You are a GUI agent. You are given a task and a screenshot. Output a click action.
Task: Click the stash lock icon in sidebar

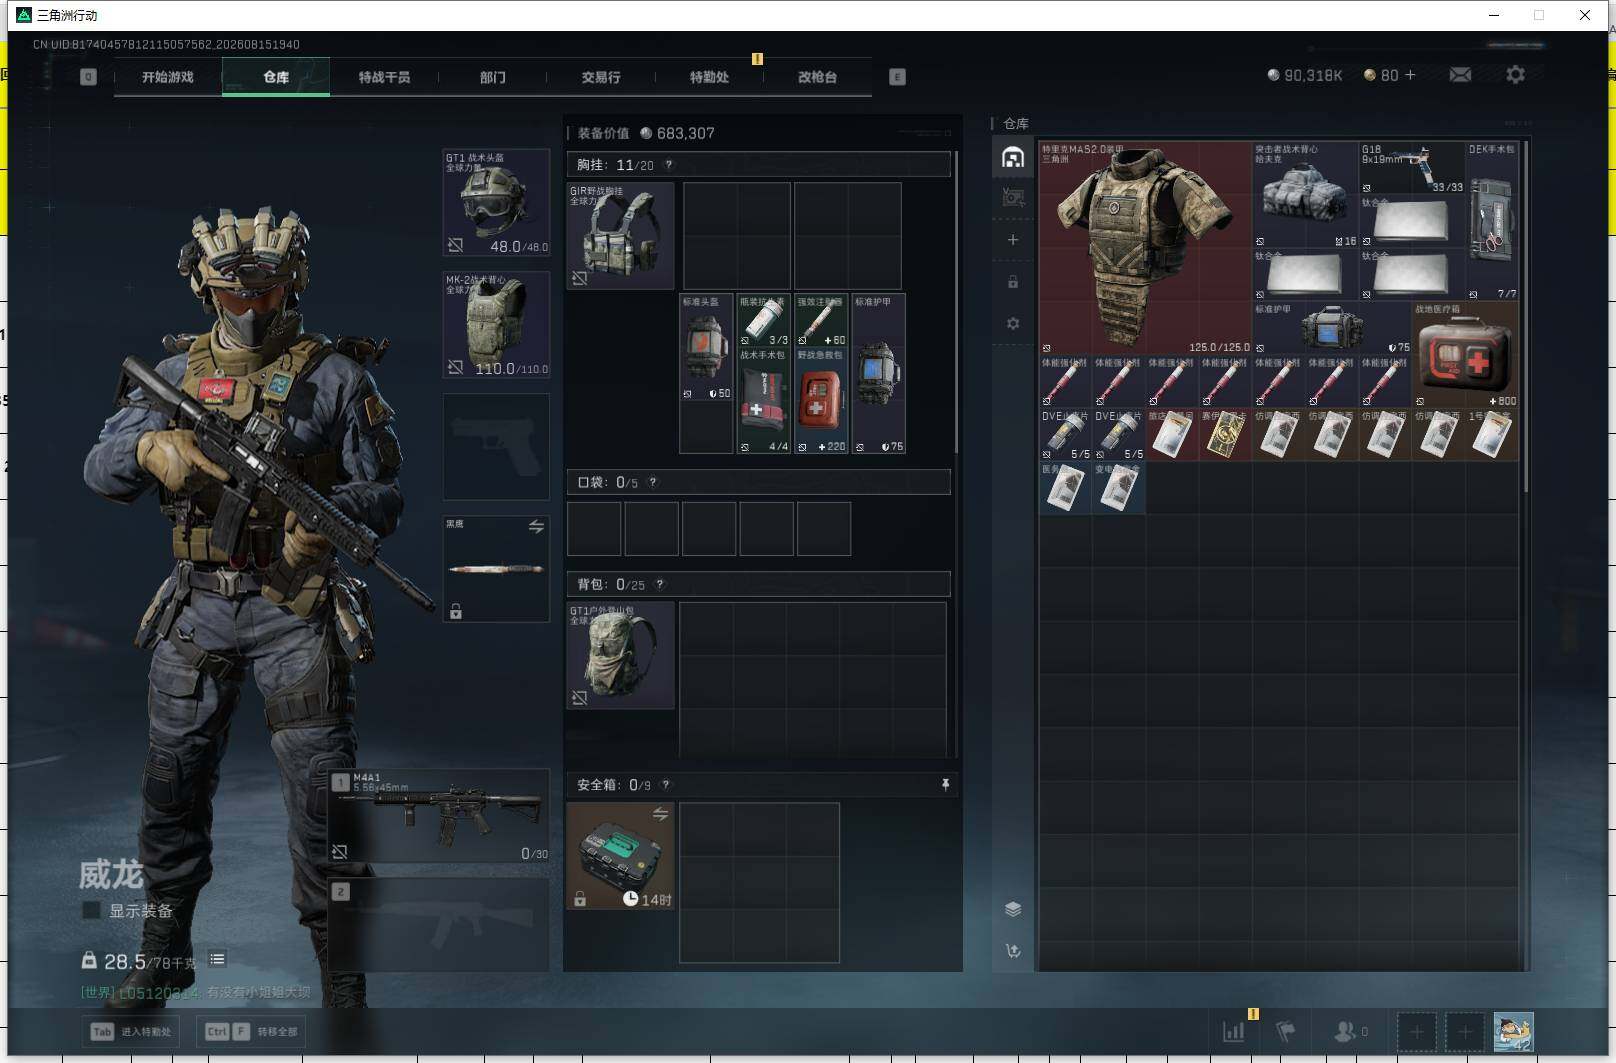coord(1013,282)
